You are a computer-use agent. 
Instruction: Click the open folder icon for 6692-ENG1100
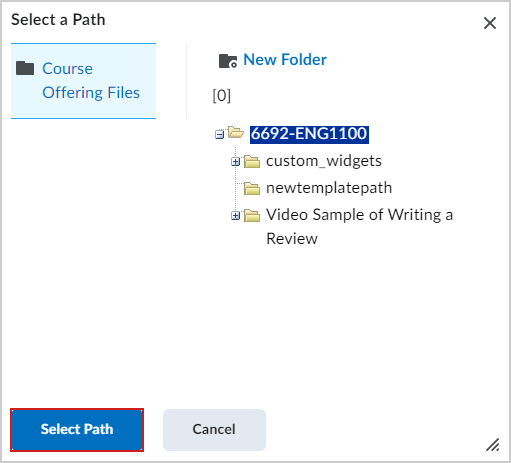(236, 133)
